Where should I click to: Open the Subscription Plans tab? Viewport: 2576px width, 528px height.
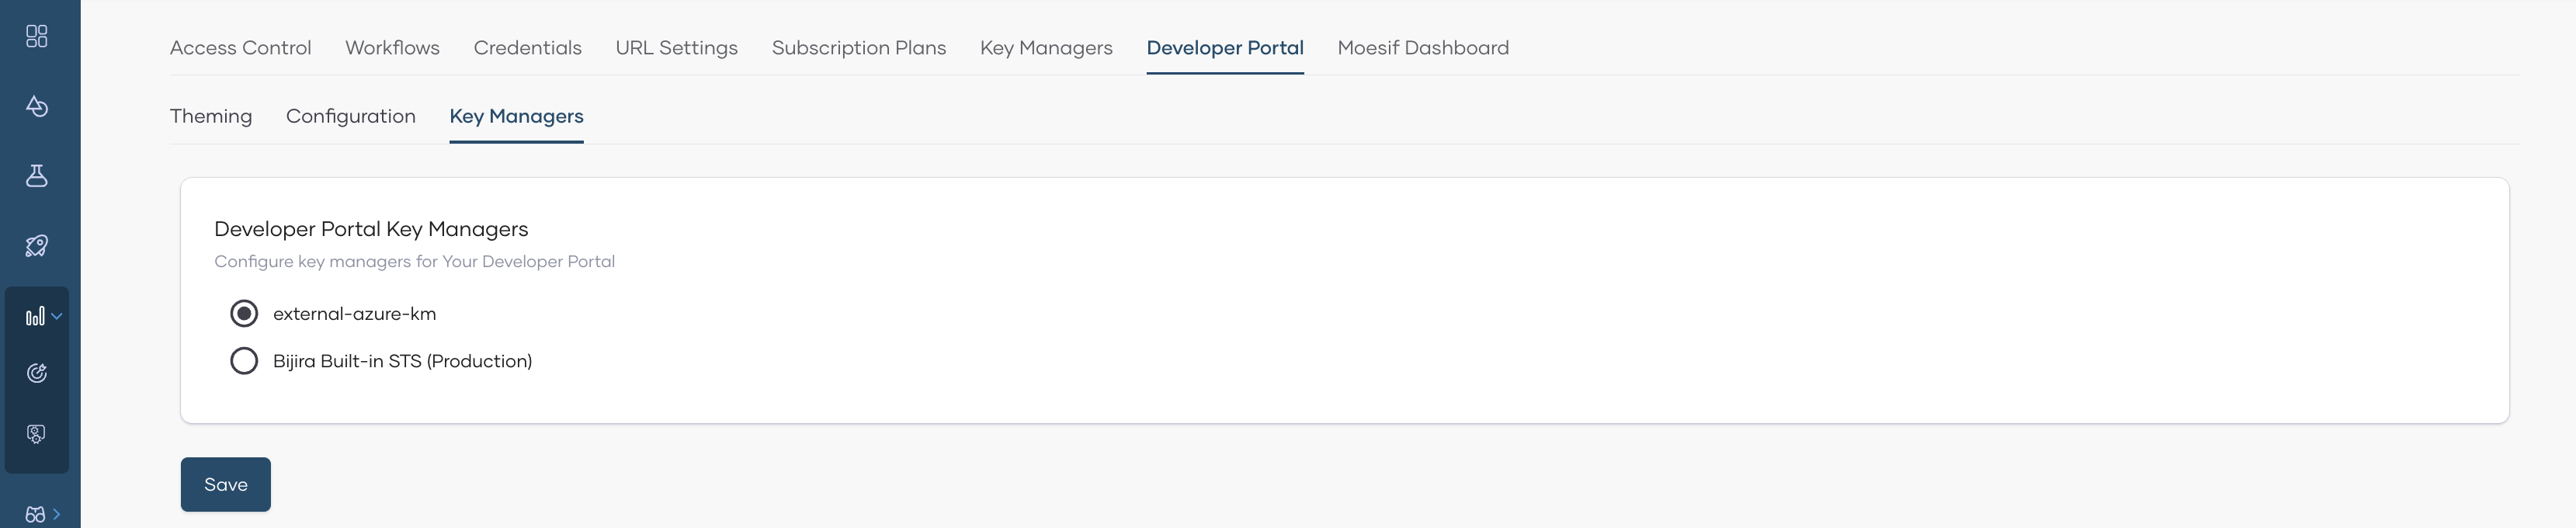point(859,48)
